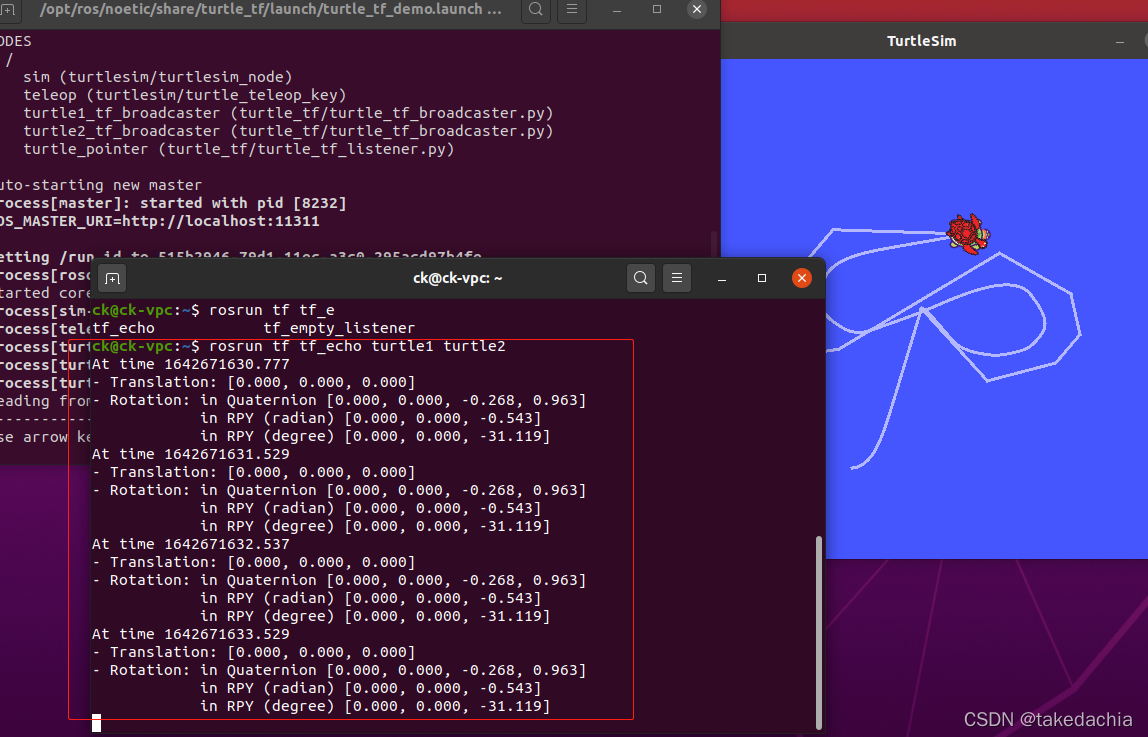
Task: Minimize the TurtleSim window
Action: click(1119, 42)
